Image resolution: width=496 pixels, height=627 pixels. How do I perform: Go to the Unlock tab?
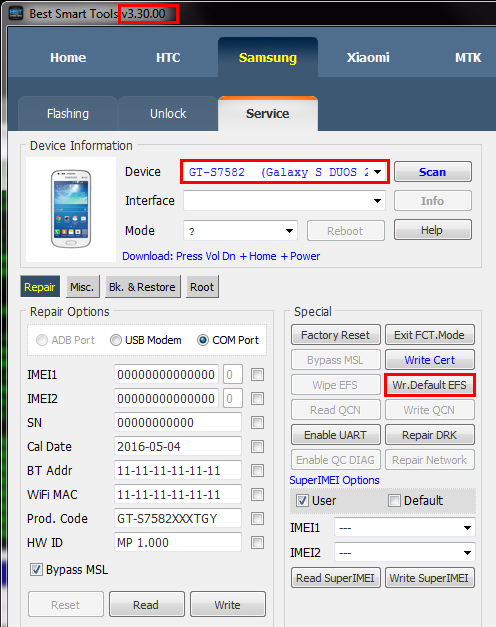pos(168,114)
